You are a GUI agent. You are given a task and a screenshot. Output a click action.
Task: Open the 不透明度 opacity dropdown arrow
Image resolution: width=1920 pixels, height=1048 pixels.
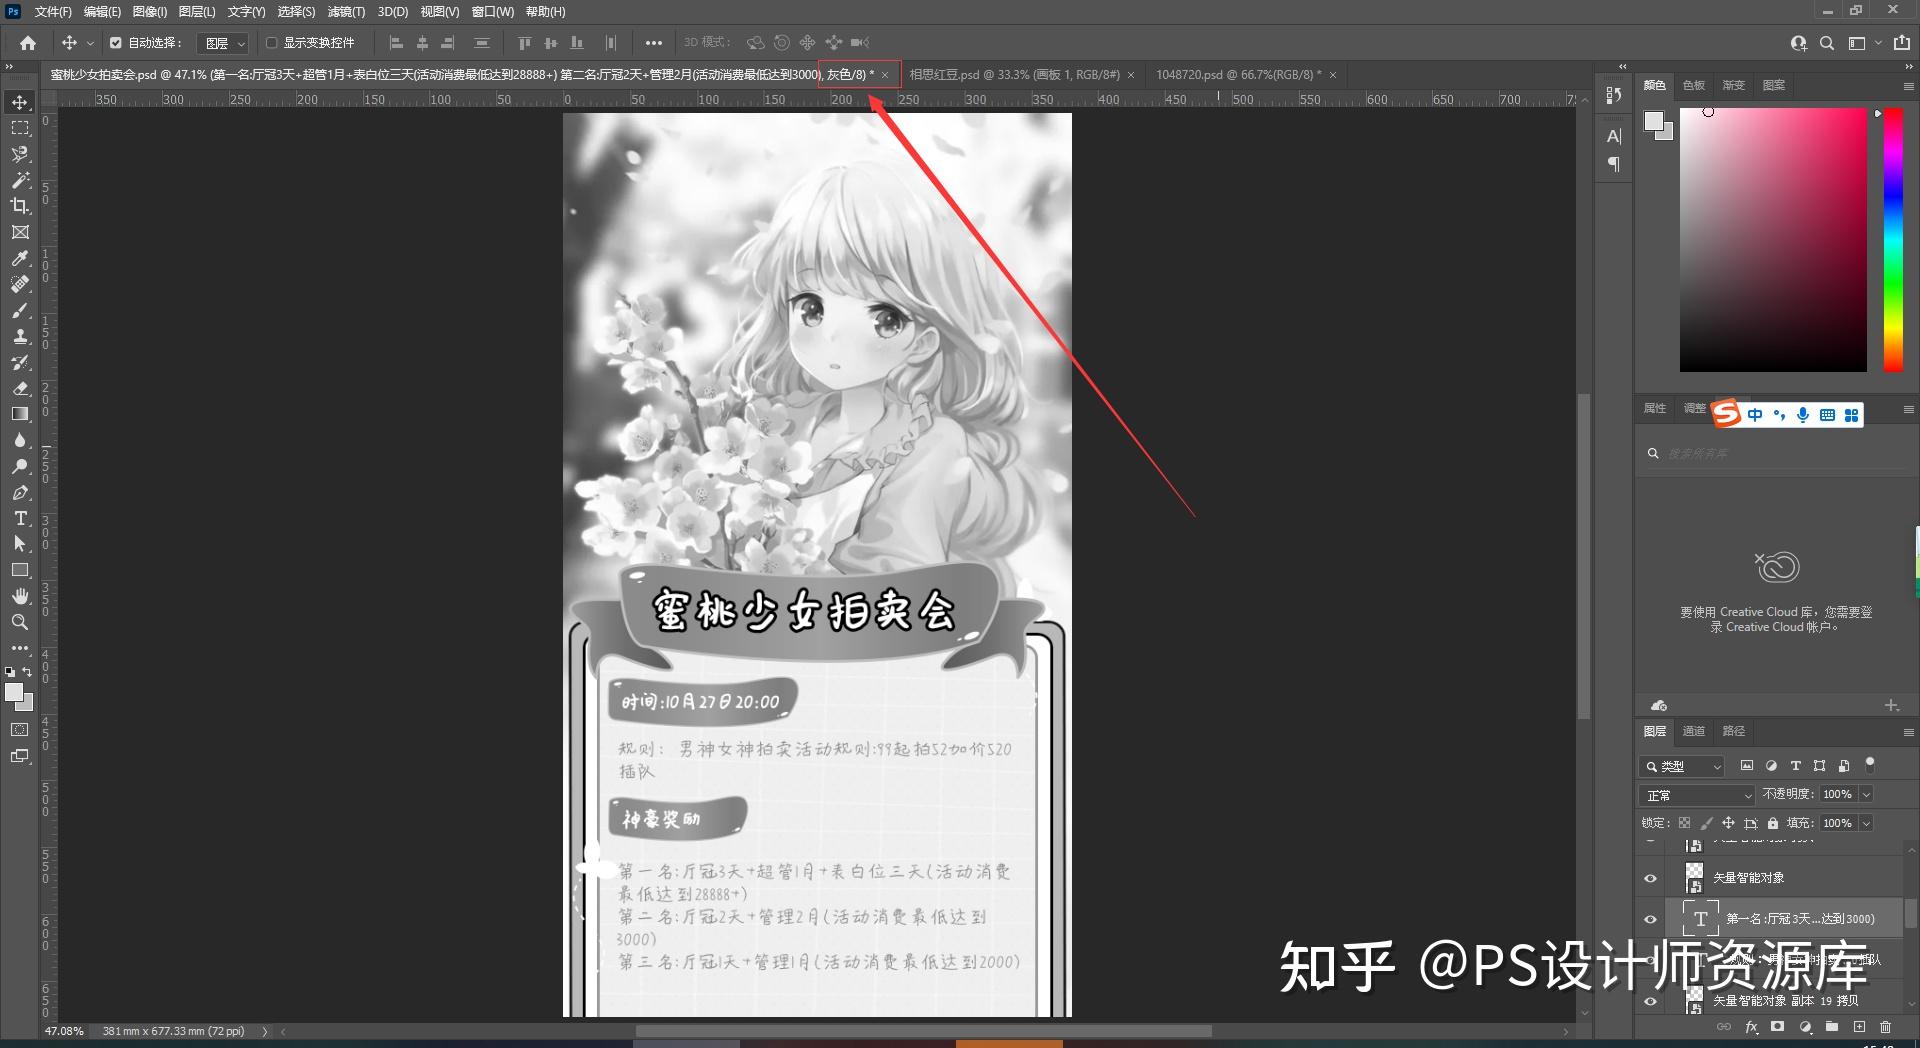point(1866,794)
